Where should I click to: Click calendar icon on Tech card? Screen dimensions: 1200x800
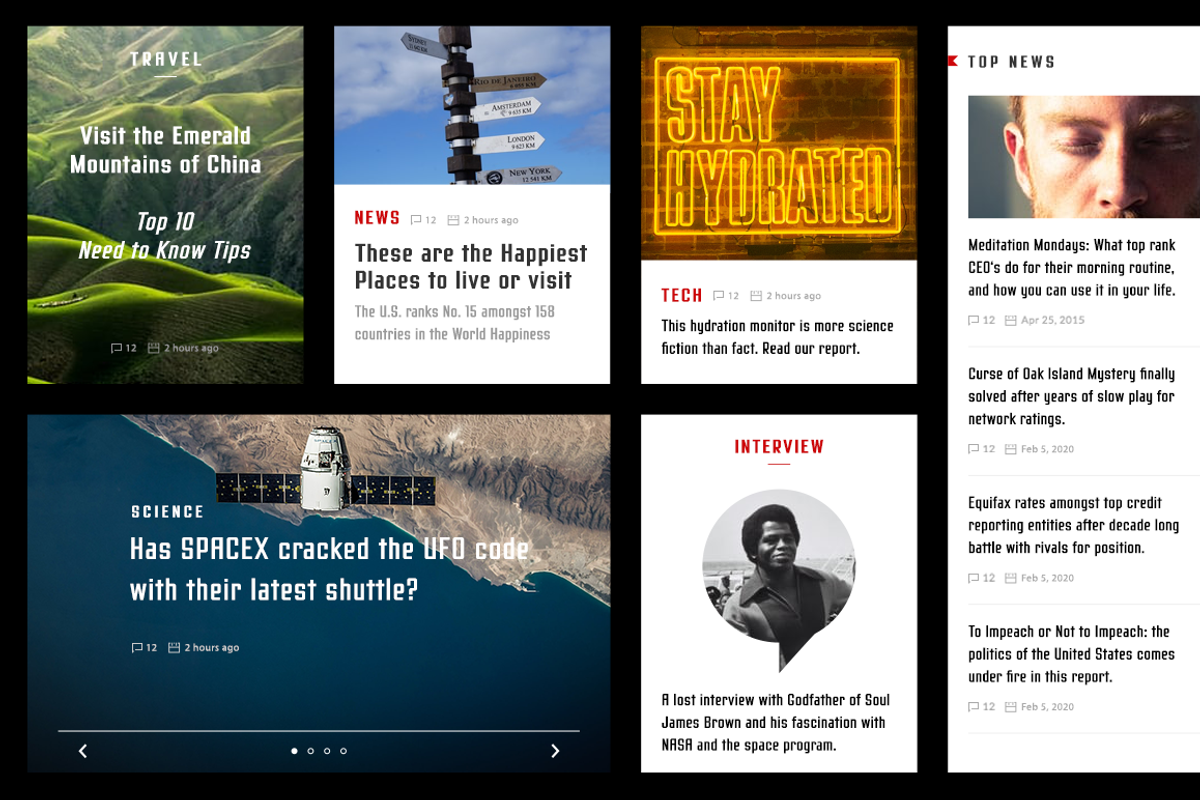(x=756, y=296)
